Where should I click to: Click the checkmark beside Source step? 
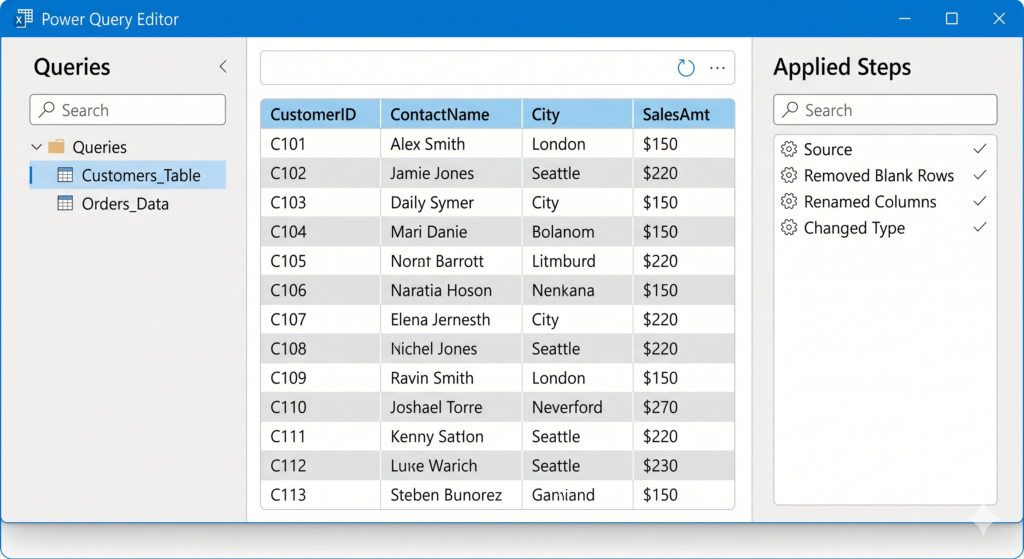pos(980,149)
